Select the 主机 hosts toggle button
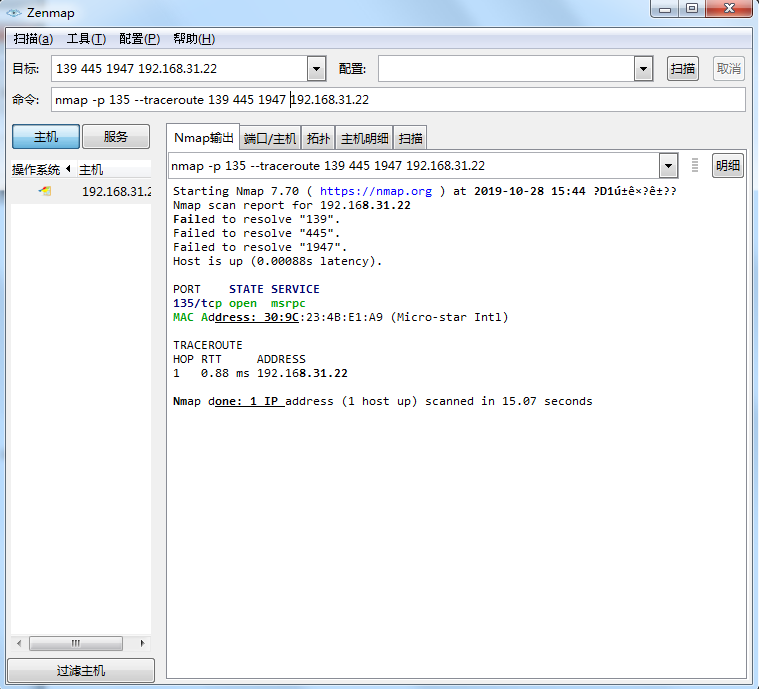 point(46,137)
